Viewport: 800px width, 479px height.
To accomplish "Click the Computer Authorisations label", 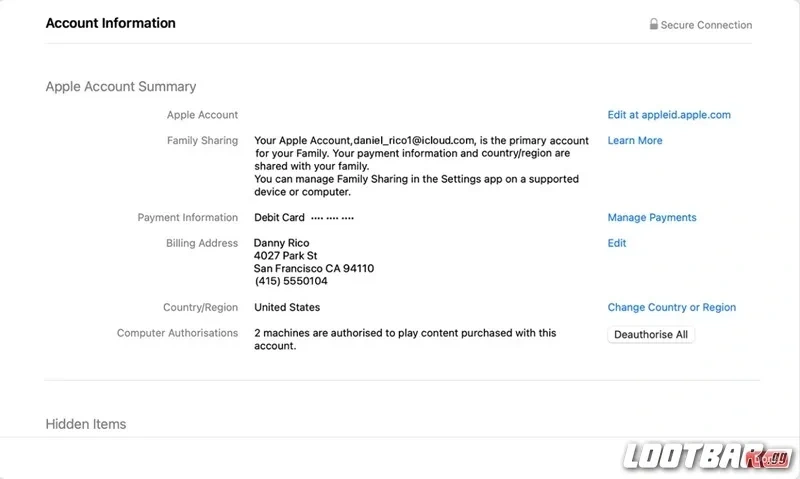I will [177, 333].
